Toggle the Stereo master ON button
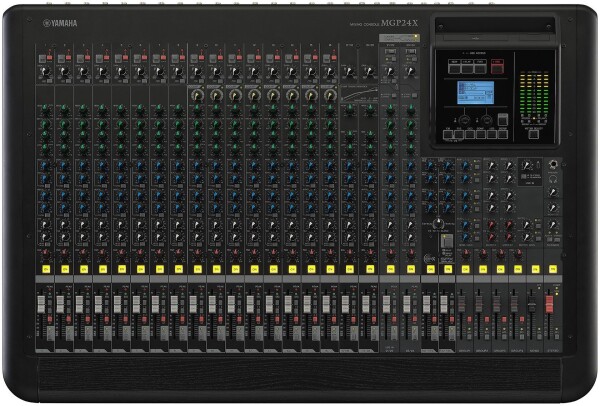The height and width of the screenshot is (406, 600). (x=553, y=269)
